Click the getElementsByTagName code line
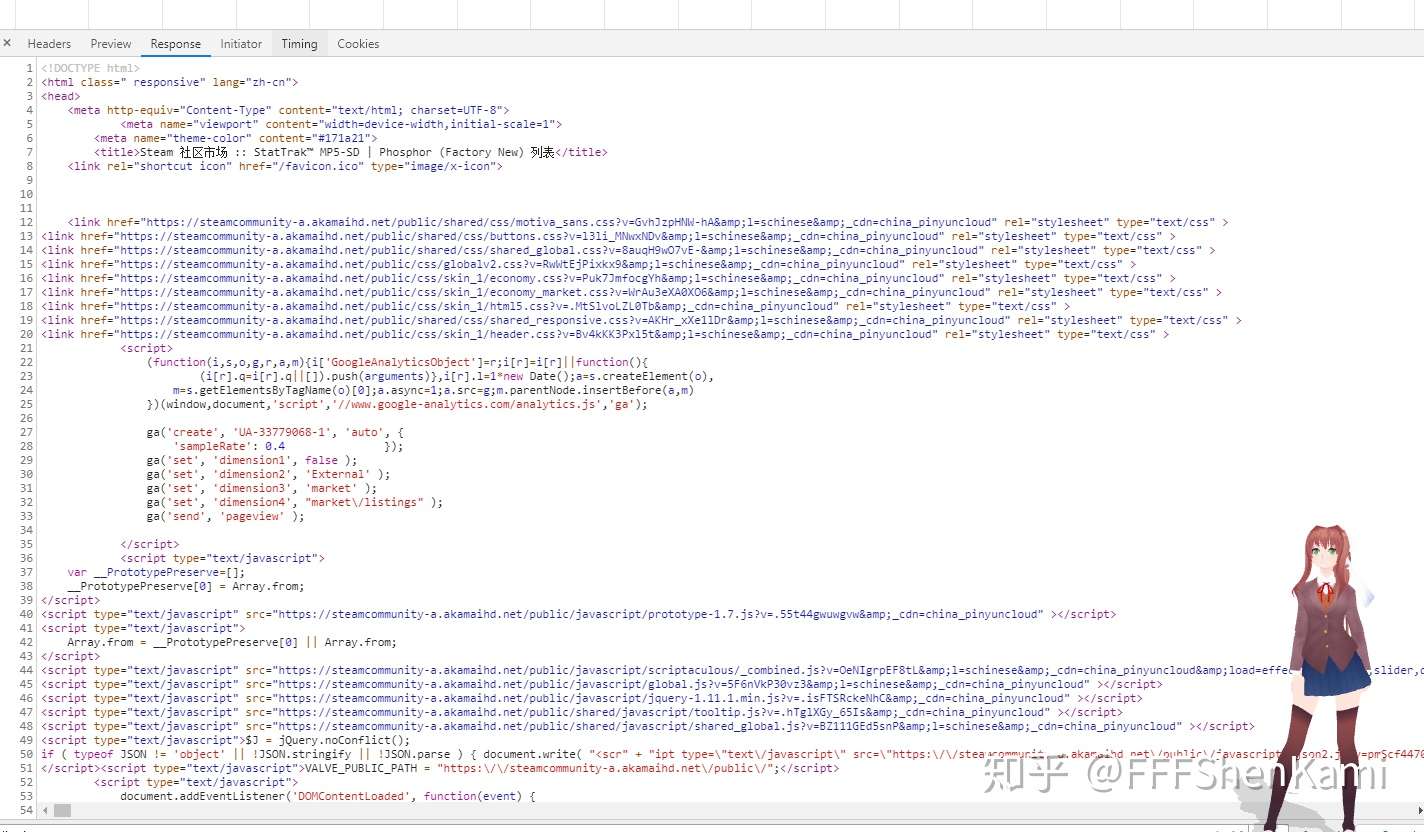1424x832 pixels. coord(433,390)
